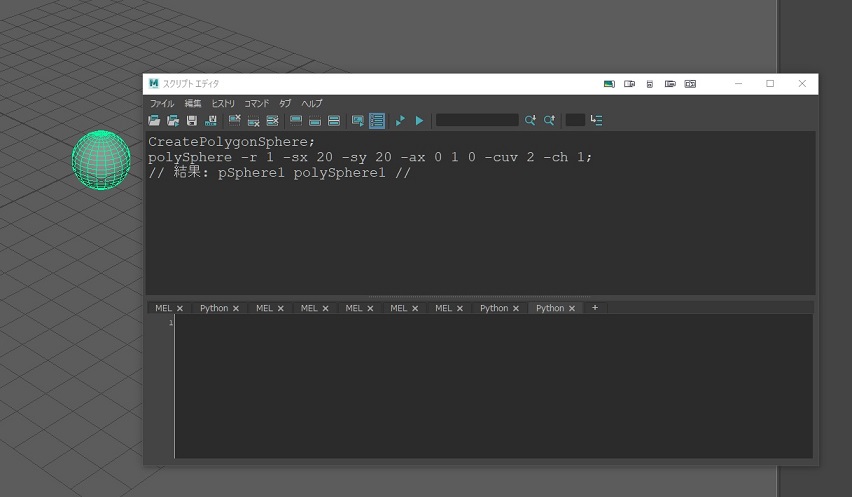Image resolution: width=852 pixels, height=497 pixels.
Task: Toggle Echo All Commands icon
Action: pyautogui.click(x=358, y=121)
